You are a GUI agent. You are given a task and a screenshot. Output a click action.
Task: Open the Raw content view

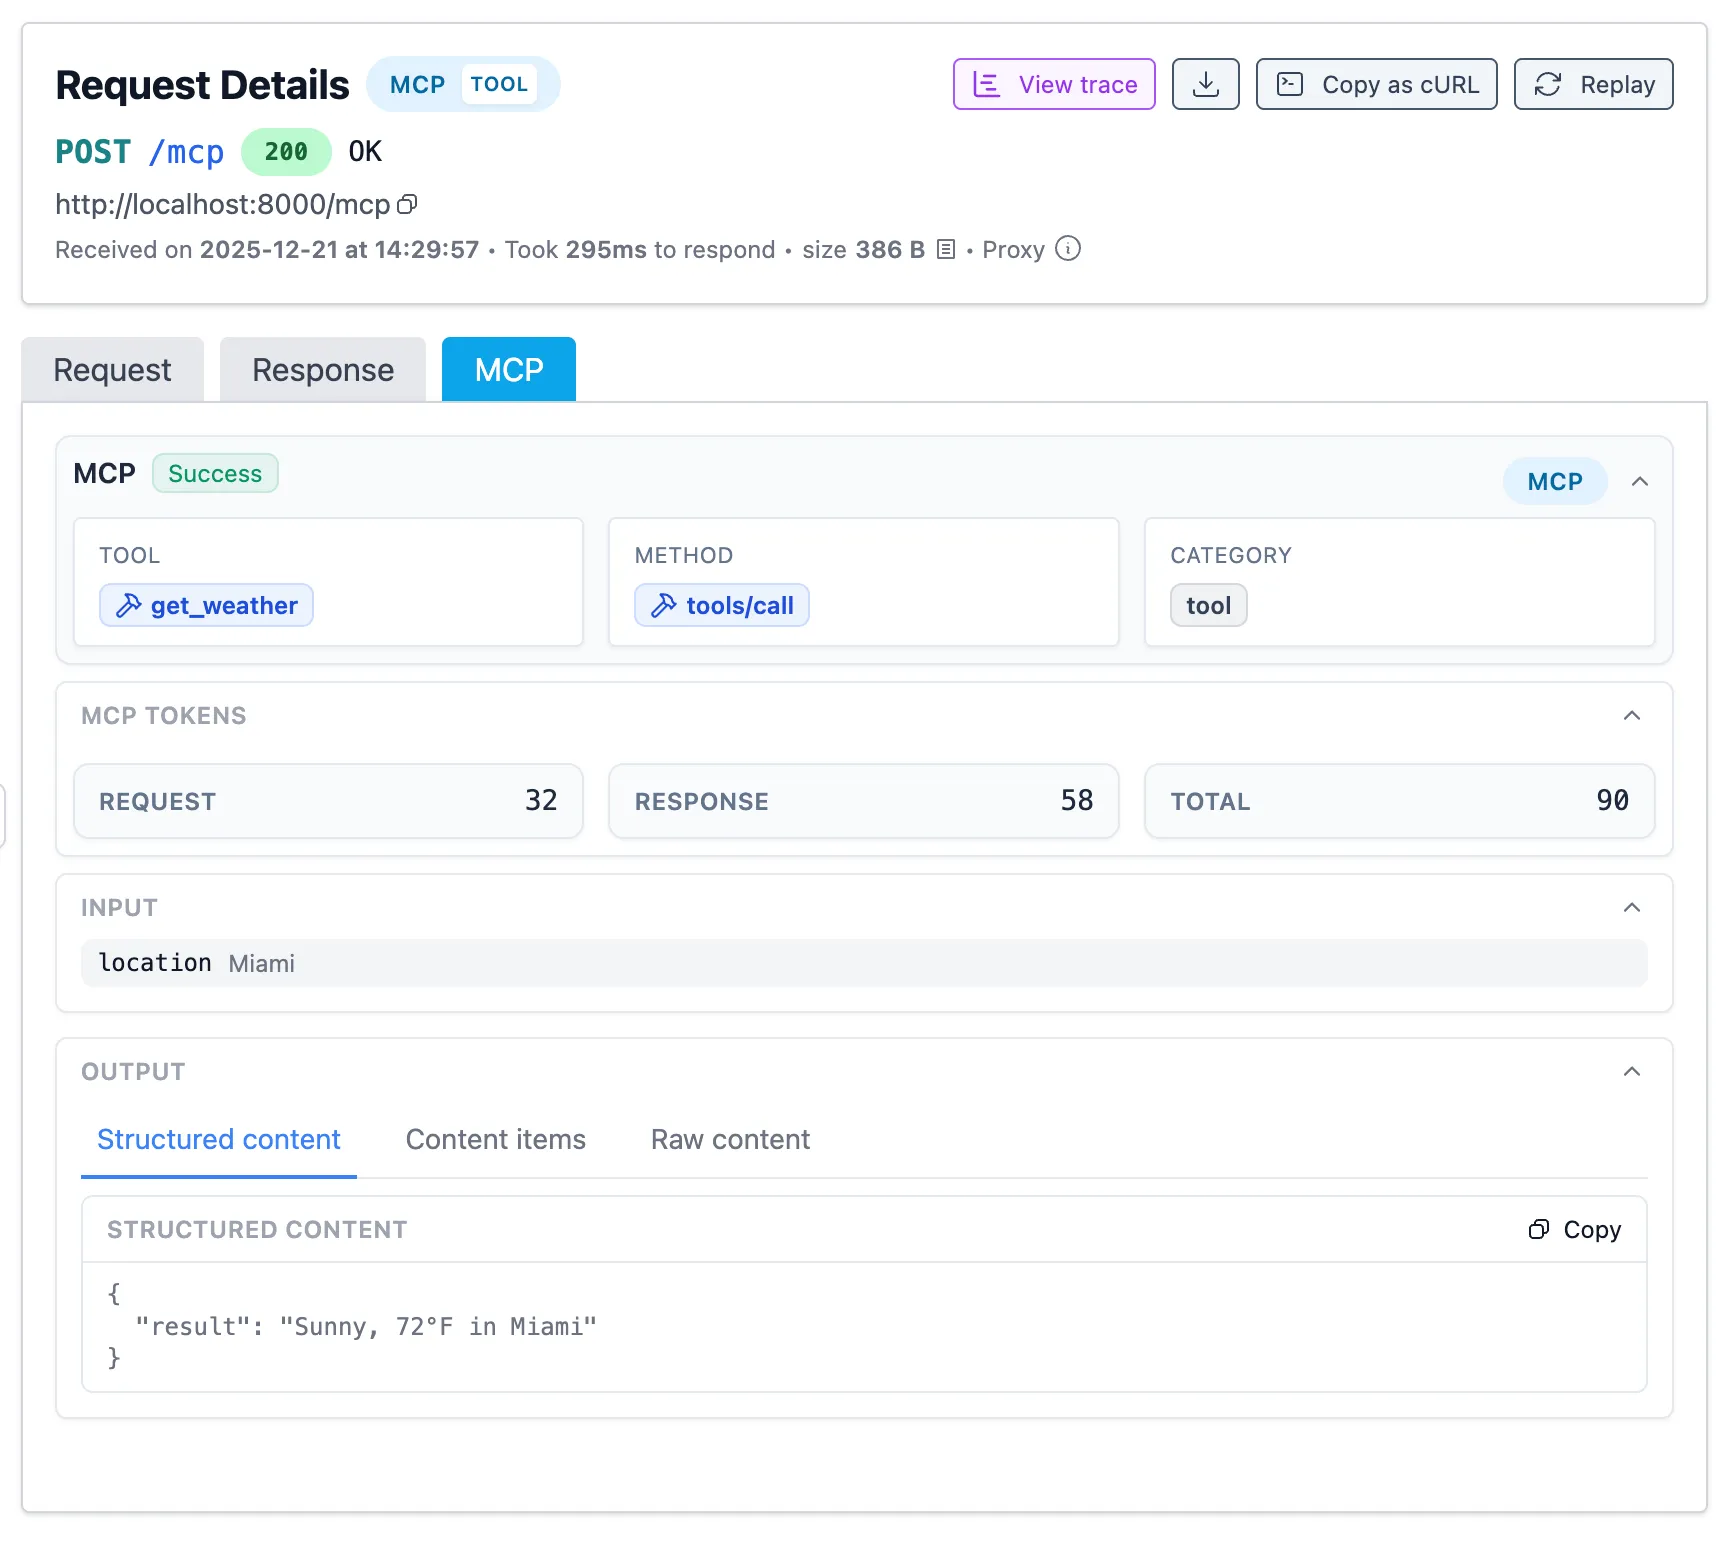[729, 1139]
